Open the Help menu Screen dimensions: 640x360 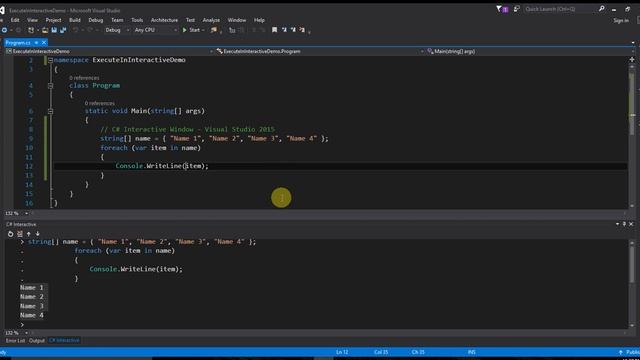click(x=259, y=20)
